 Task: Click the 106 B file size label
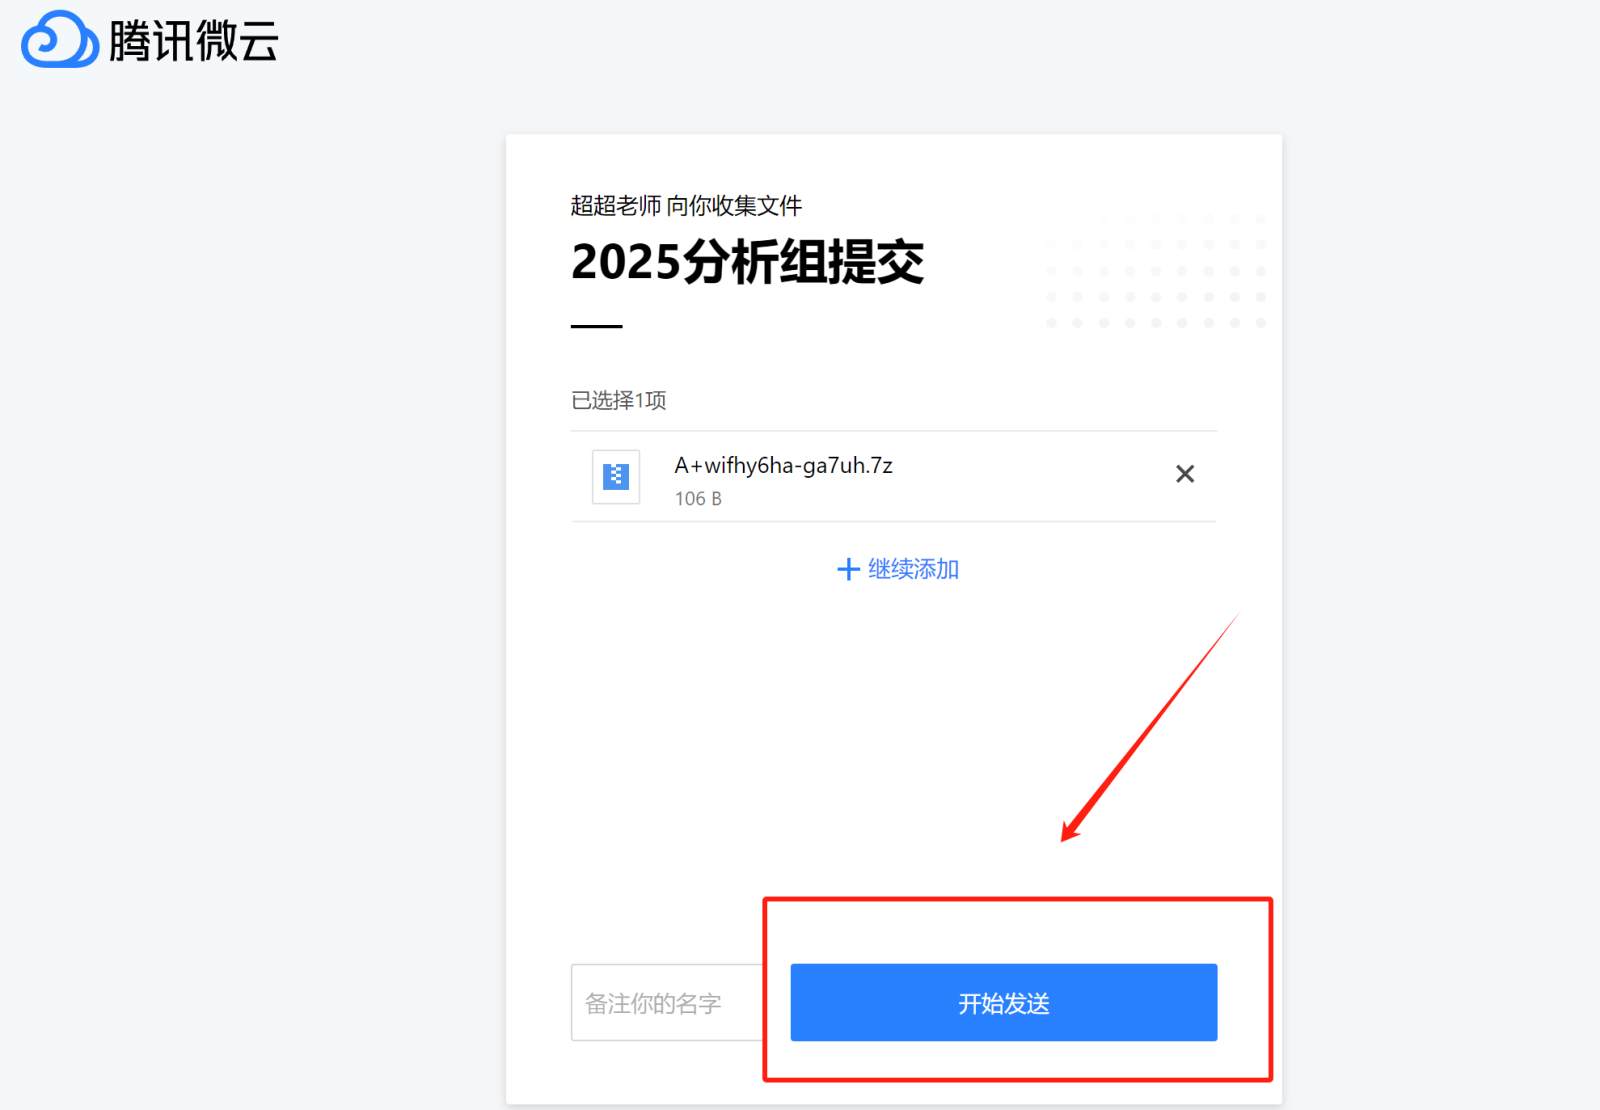tap(698, 498)
